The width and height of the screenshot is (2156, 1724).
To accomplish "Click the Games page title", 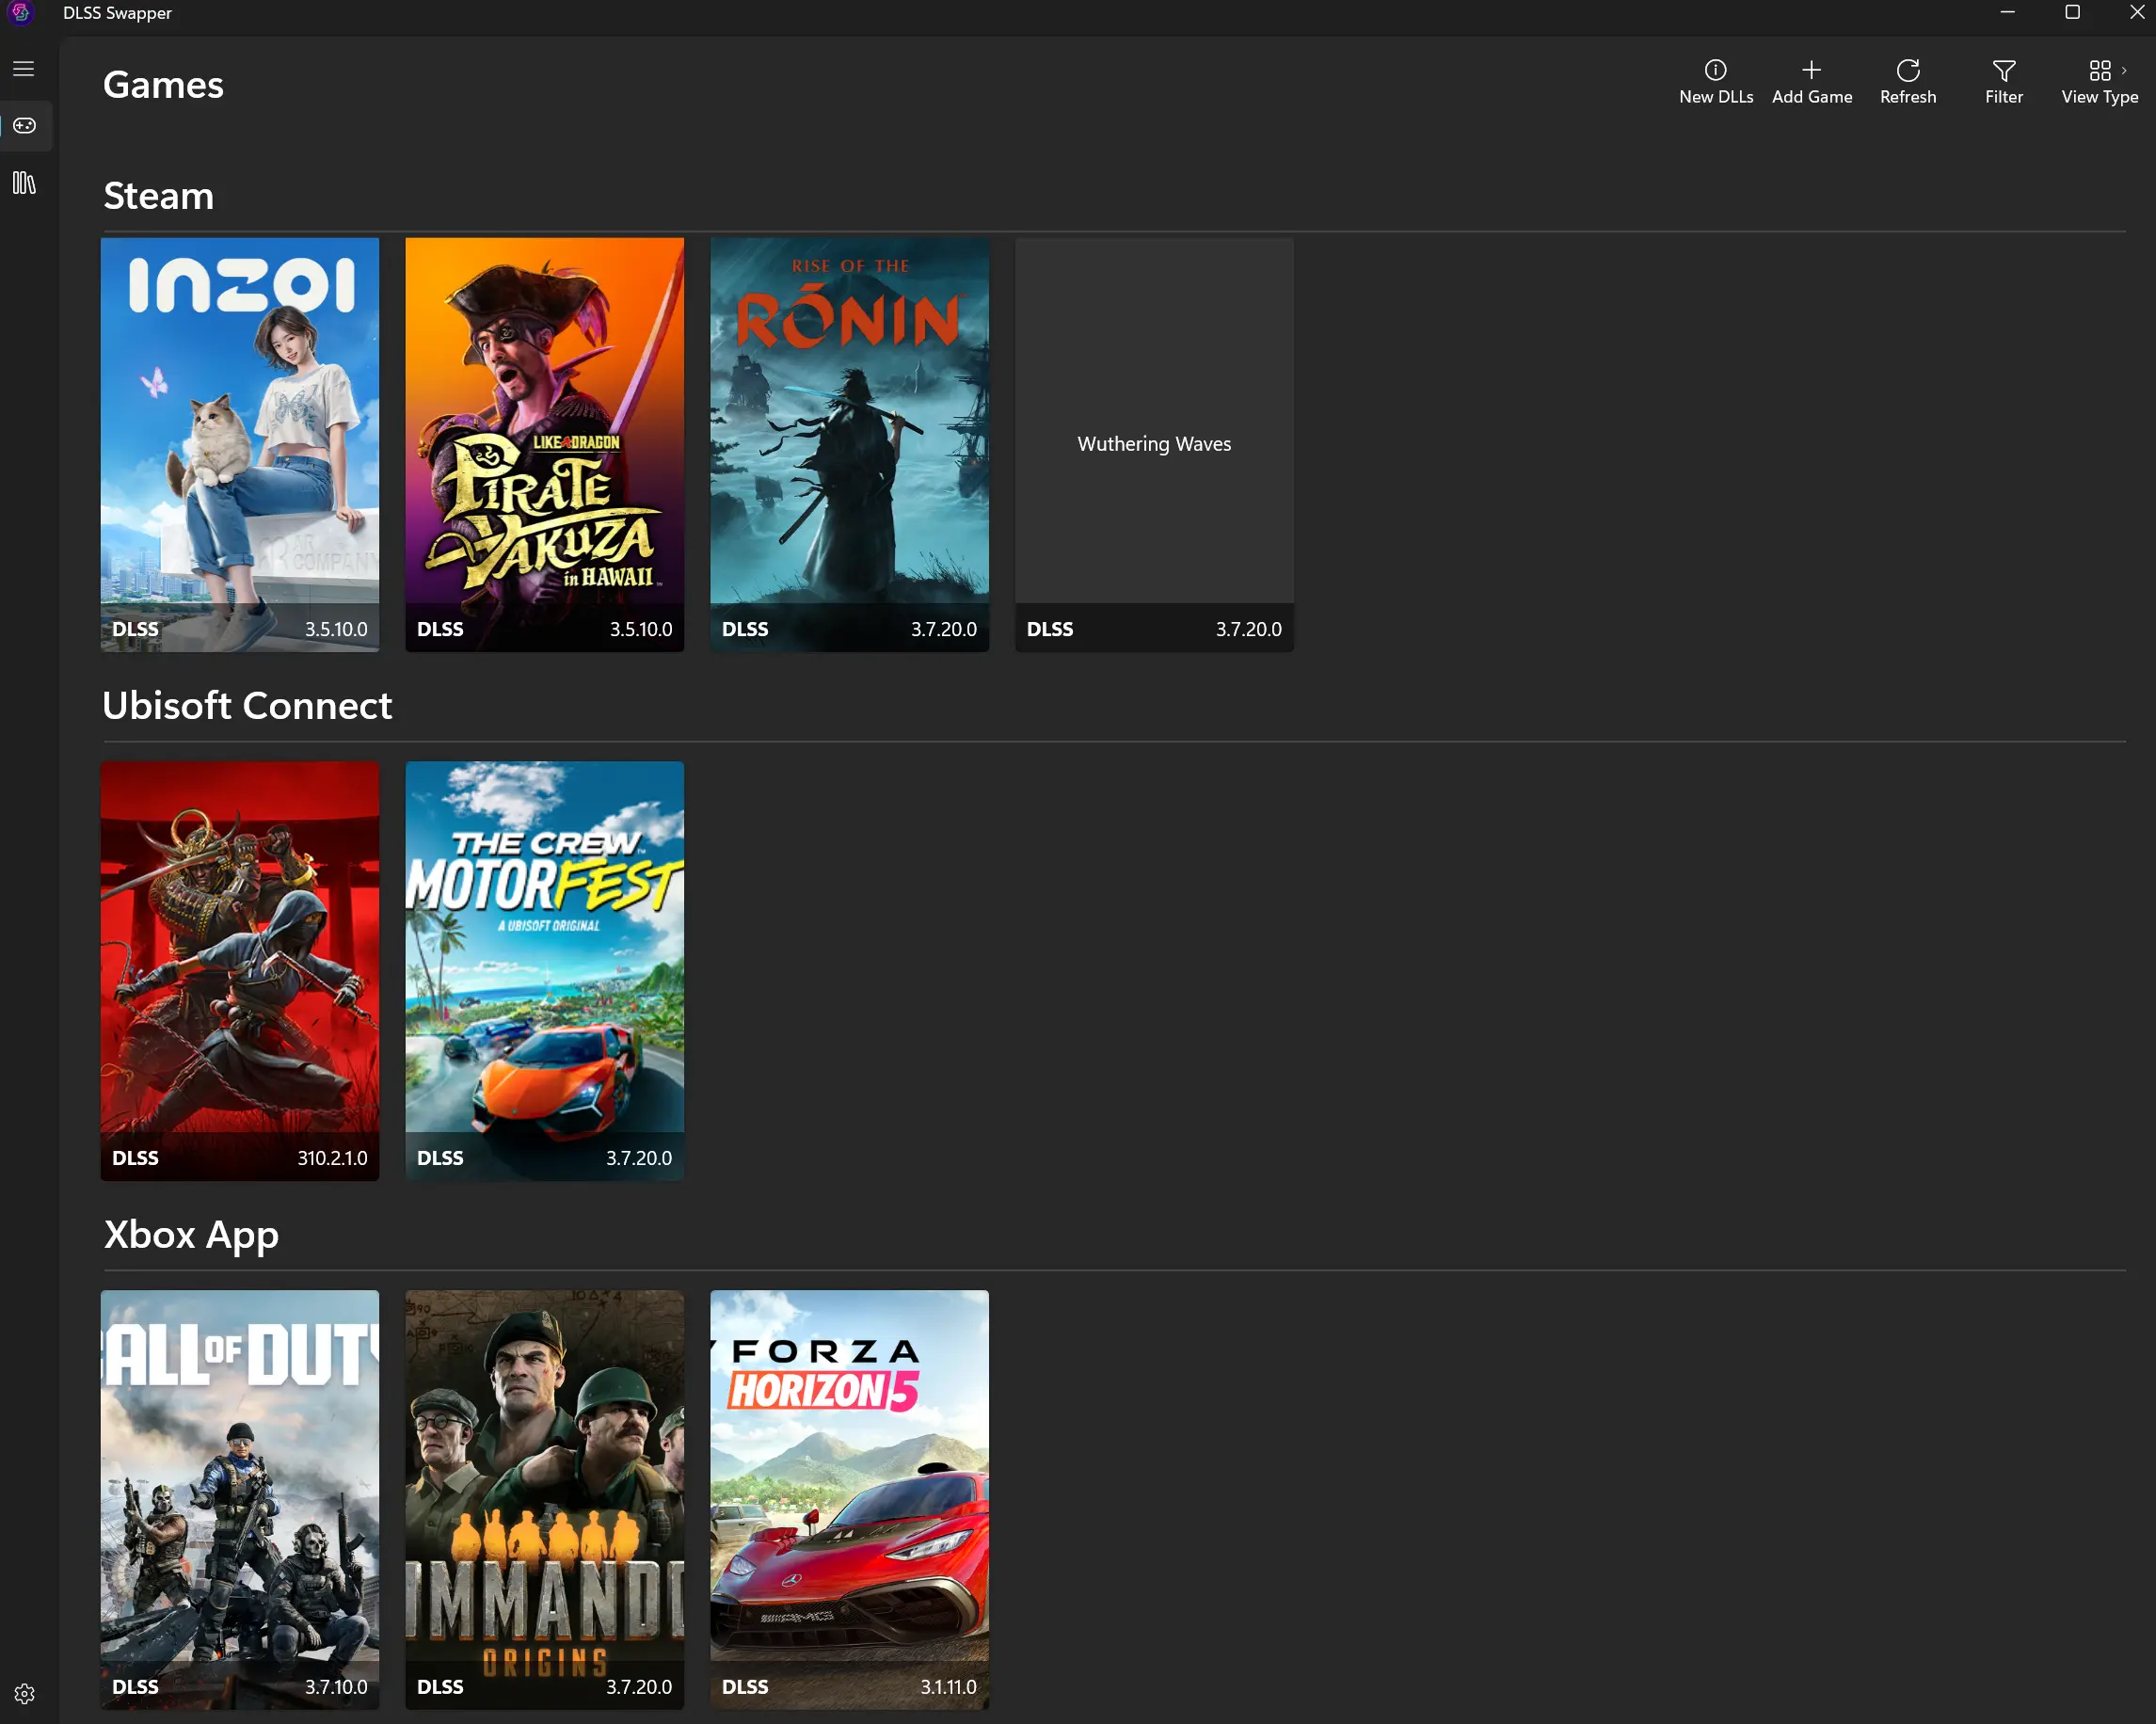I will 163,85.
